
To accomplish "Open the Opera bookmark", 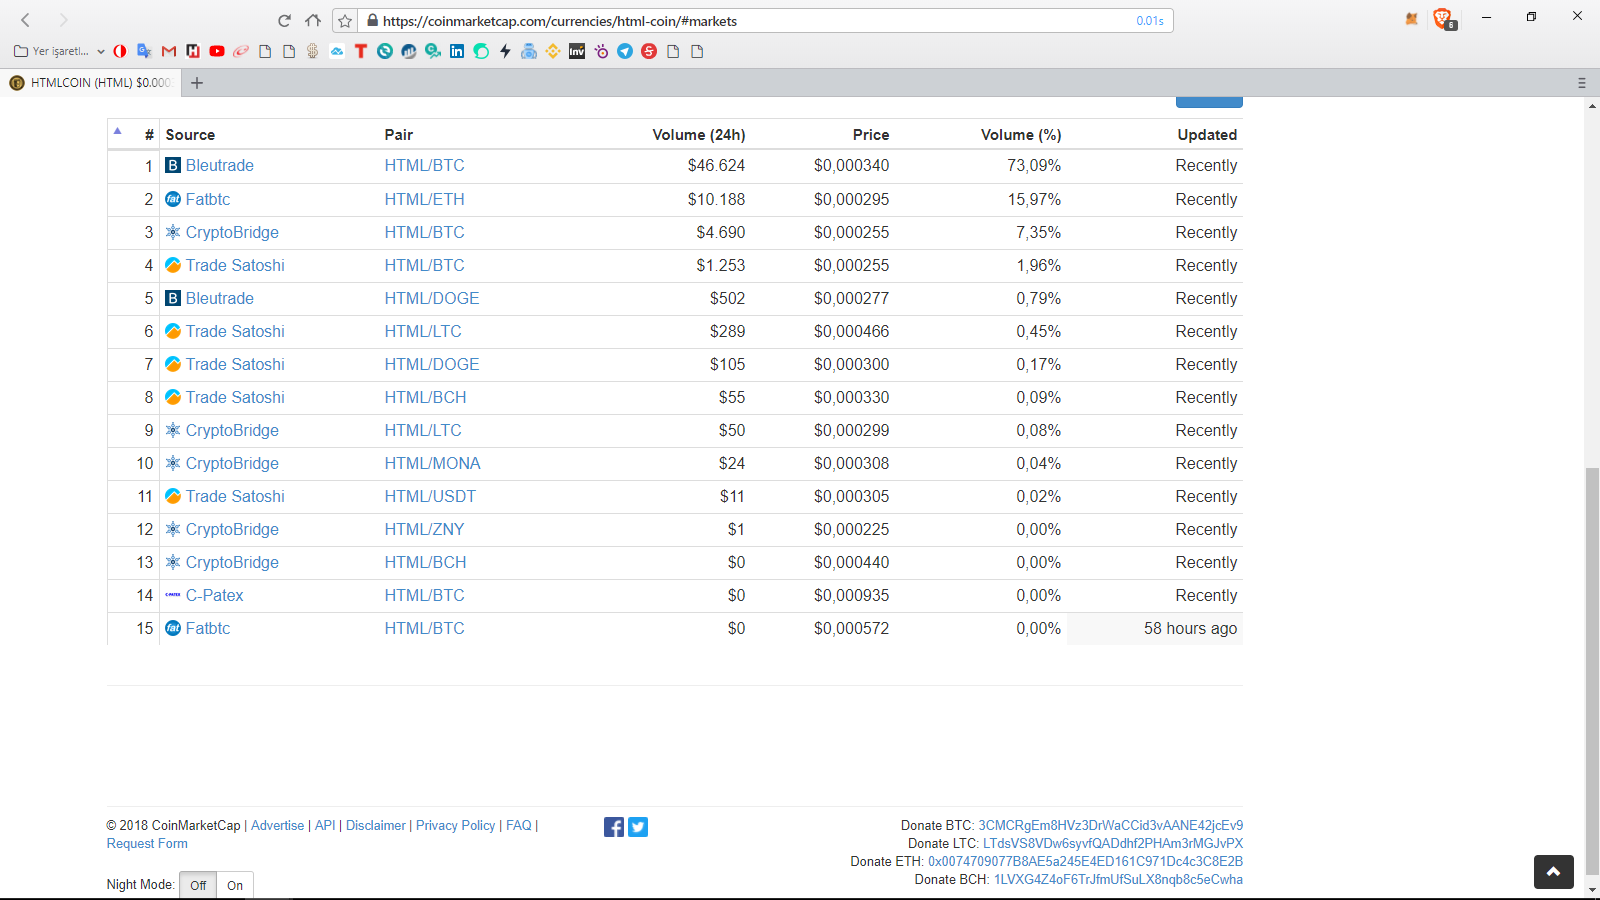I will pos(120,51).
